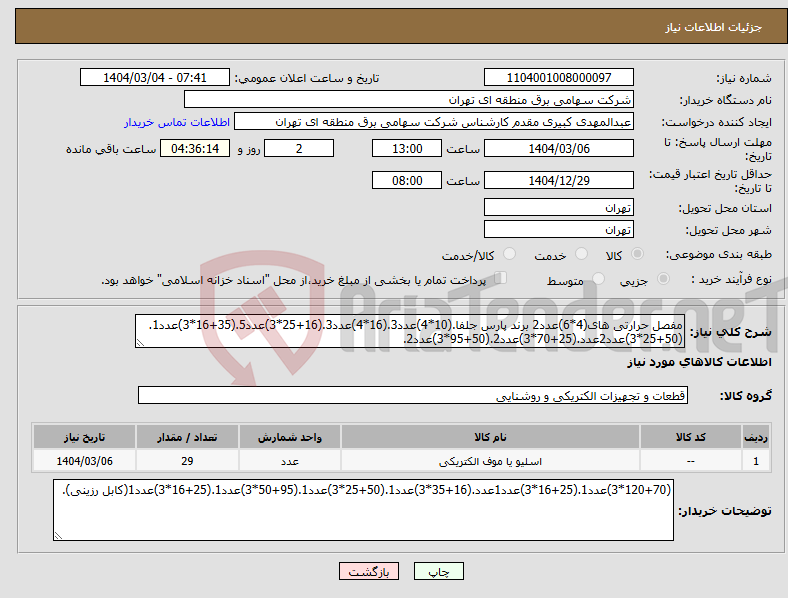
Task: Click the quantity cell showing 29
Action: [187, 461]
